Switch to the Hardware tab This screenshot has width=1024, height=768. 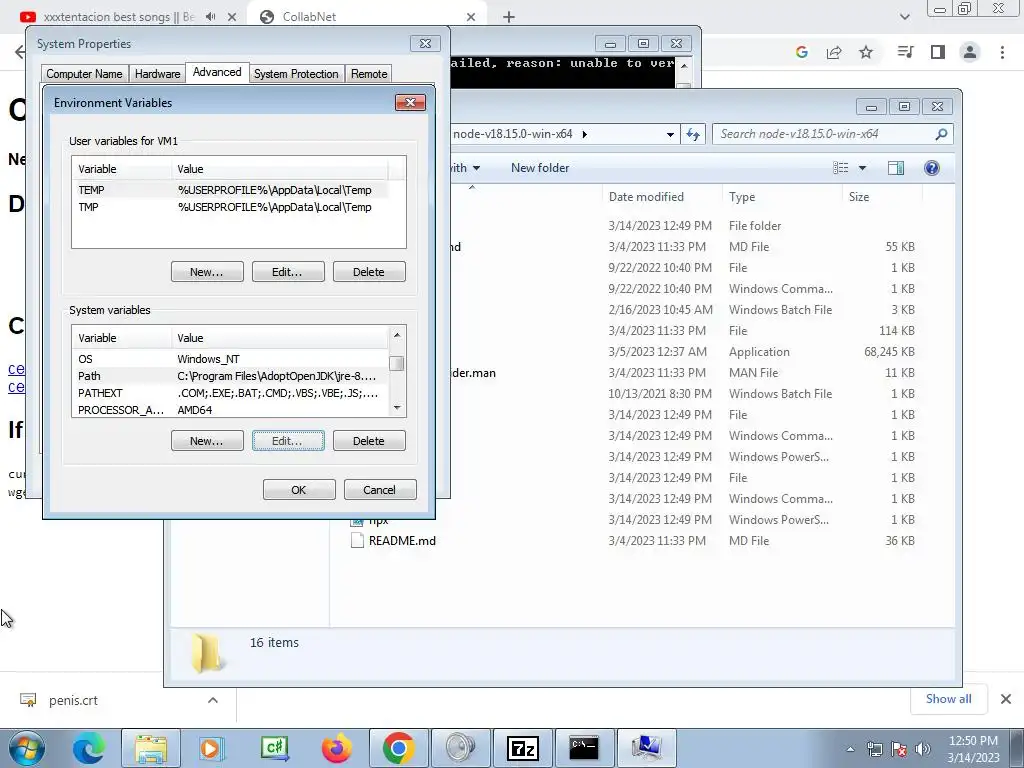[x=157, y=74]
